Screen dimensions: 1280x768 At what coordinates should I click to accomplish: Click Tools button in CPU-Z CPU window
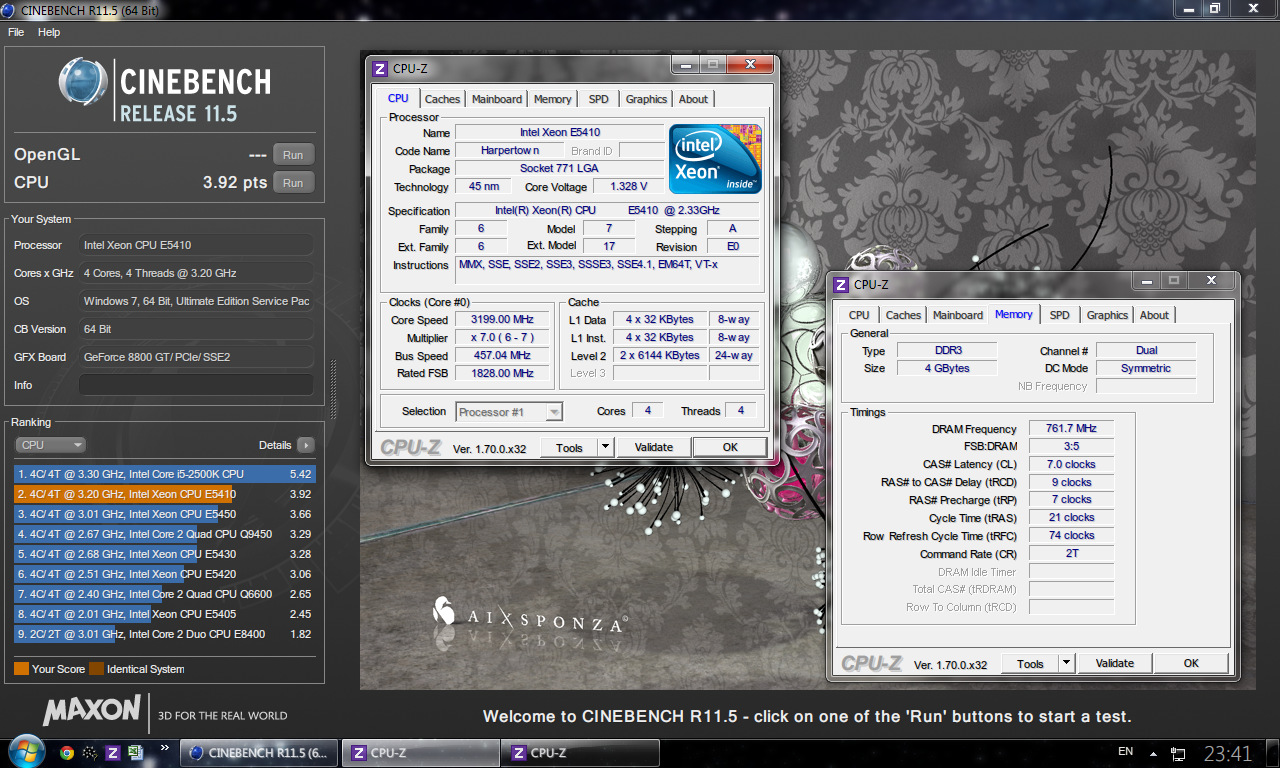[569, 447]
